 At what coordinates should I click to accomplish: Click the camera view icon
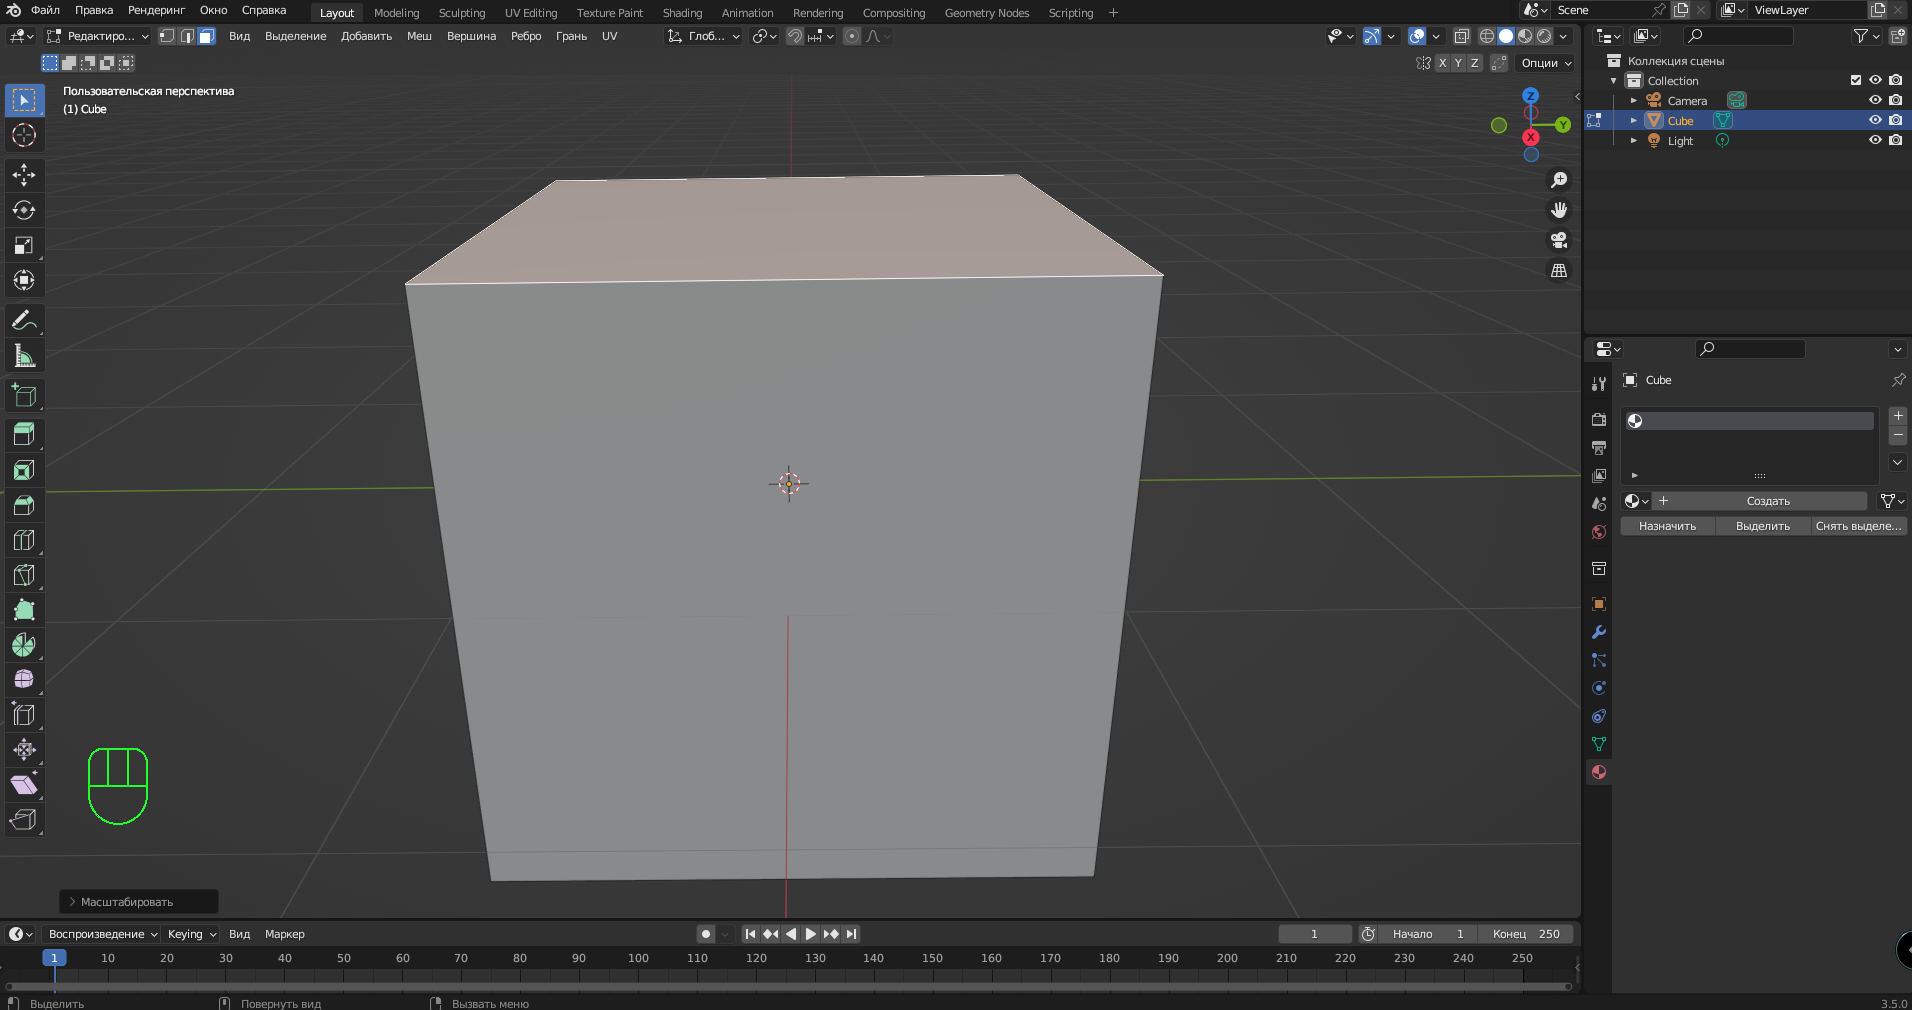1558,241
